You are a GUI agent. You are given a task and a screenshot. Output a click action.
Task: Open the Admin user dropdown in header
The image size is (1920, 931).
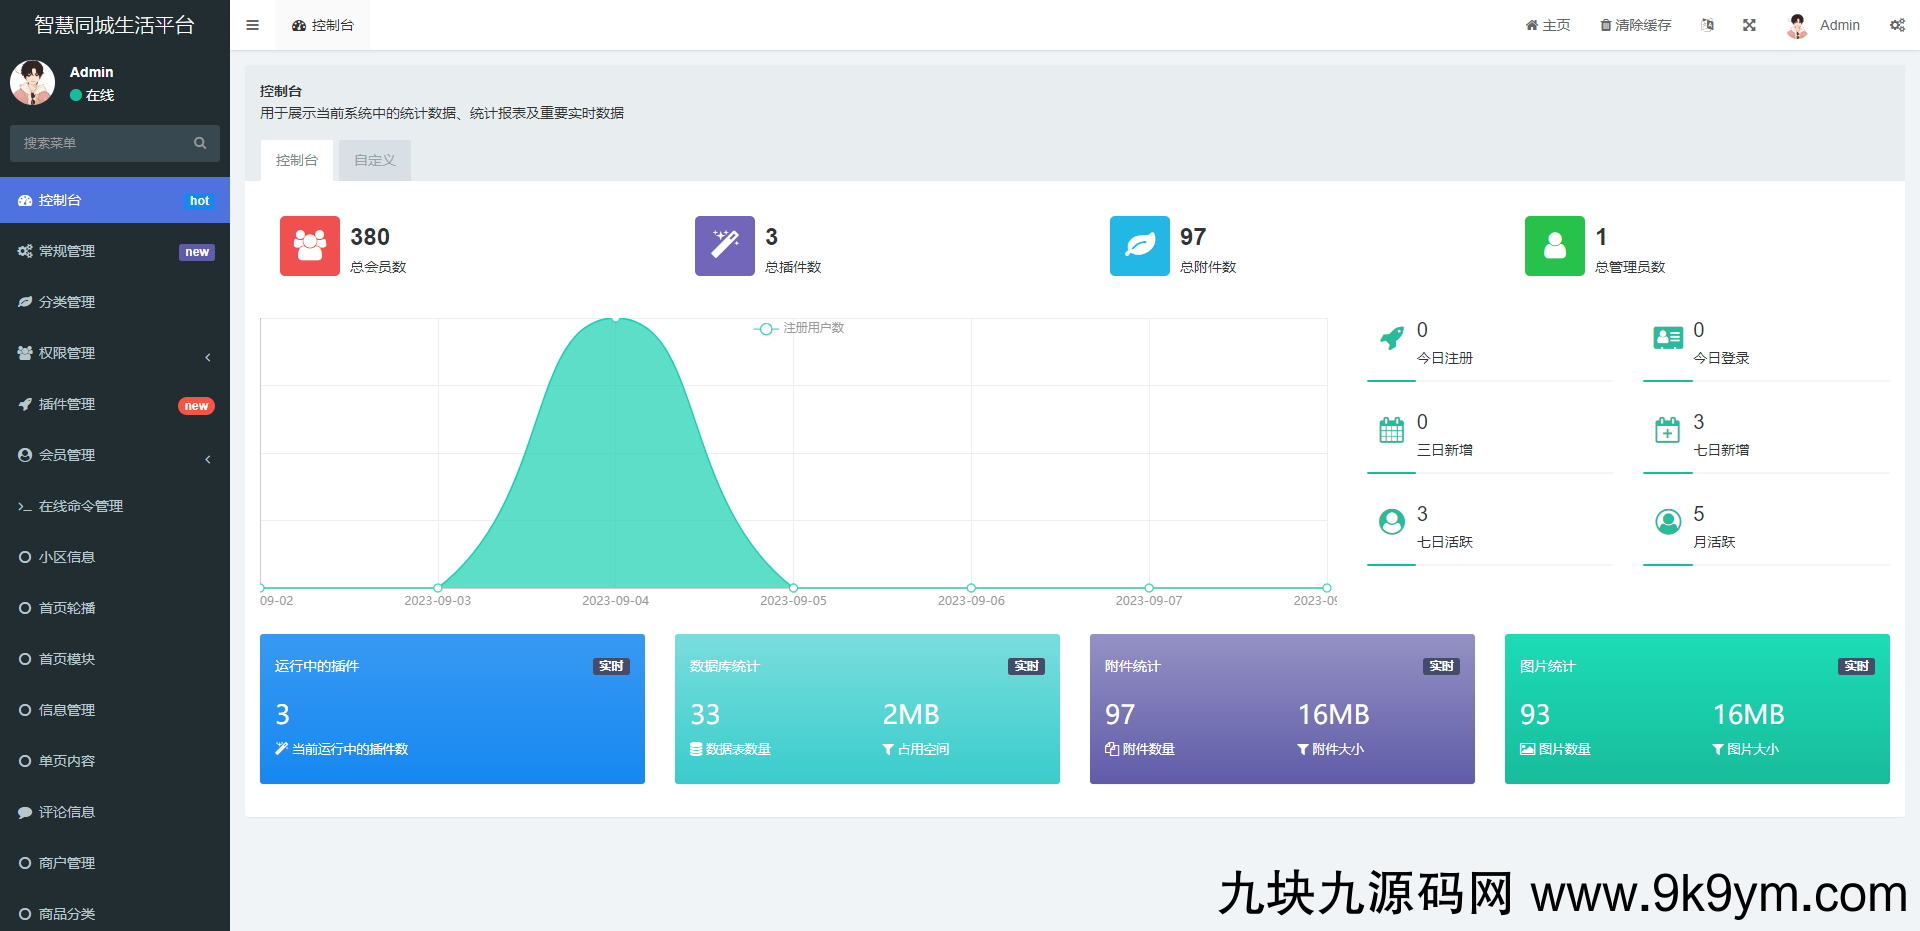[1823, 25]
